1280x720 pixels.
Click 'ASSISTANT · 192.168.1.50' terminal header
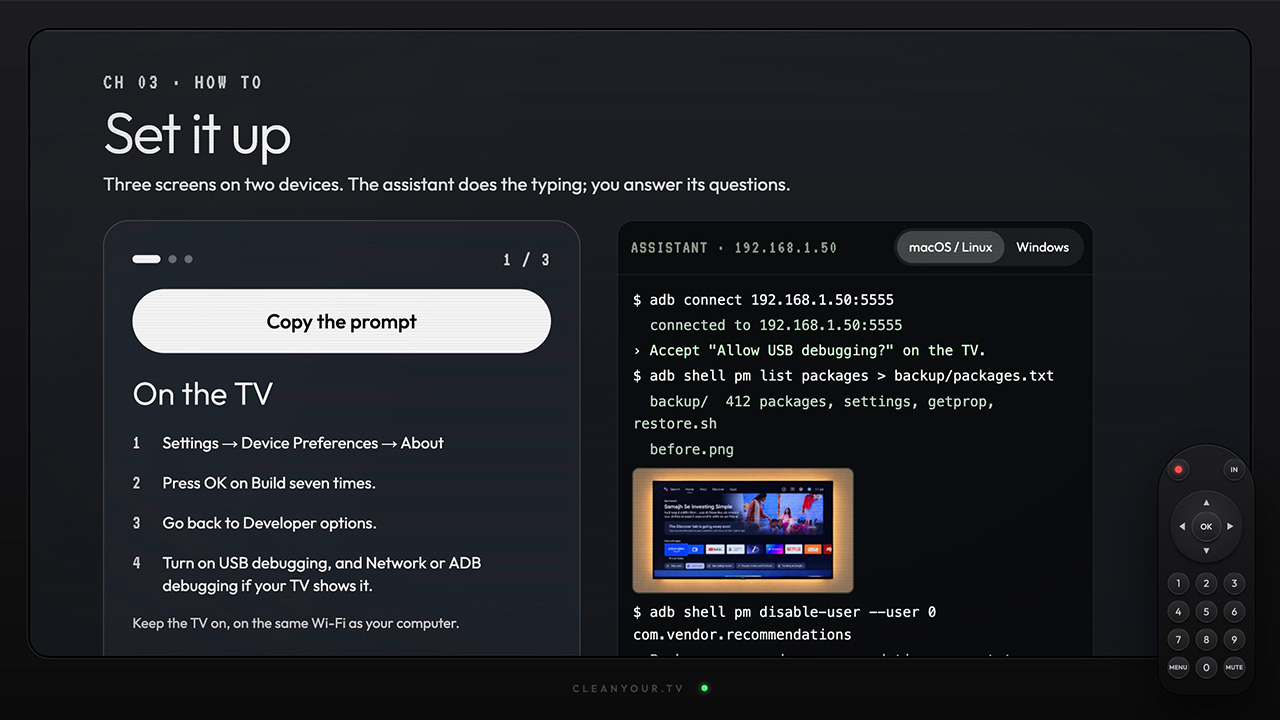pyautogui.click(x=733, y=247)
